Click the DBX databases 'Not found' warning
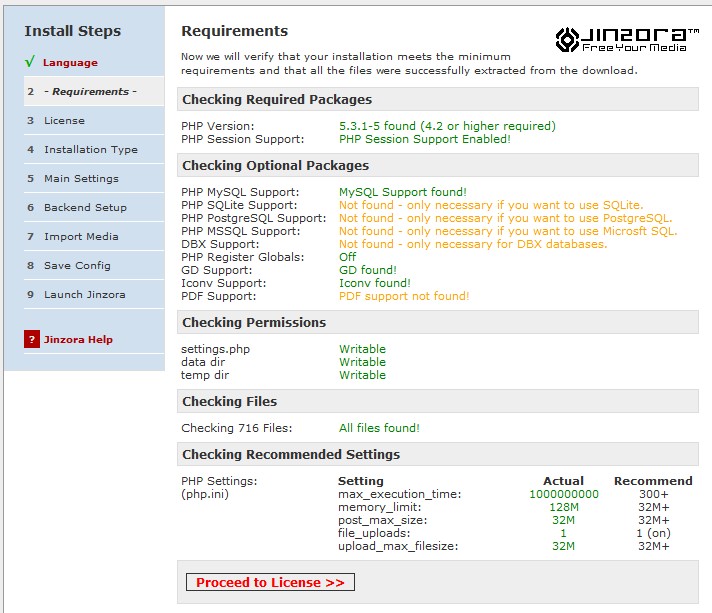This screenshot has width=712, height=613. [473, 244]
